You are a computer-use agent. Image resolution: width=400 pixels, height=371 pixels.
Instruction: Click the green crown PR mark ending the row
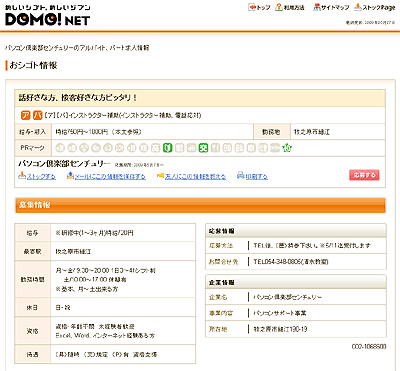(287, 148)
